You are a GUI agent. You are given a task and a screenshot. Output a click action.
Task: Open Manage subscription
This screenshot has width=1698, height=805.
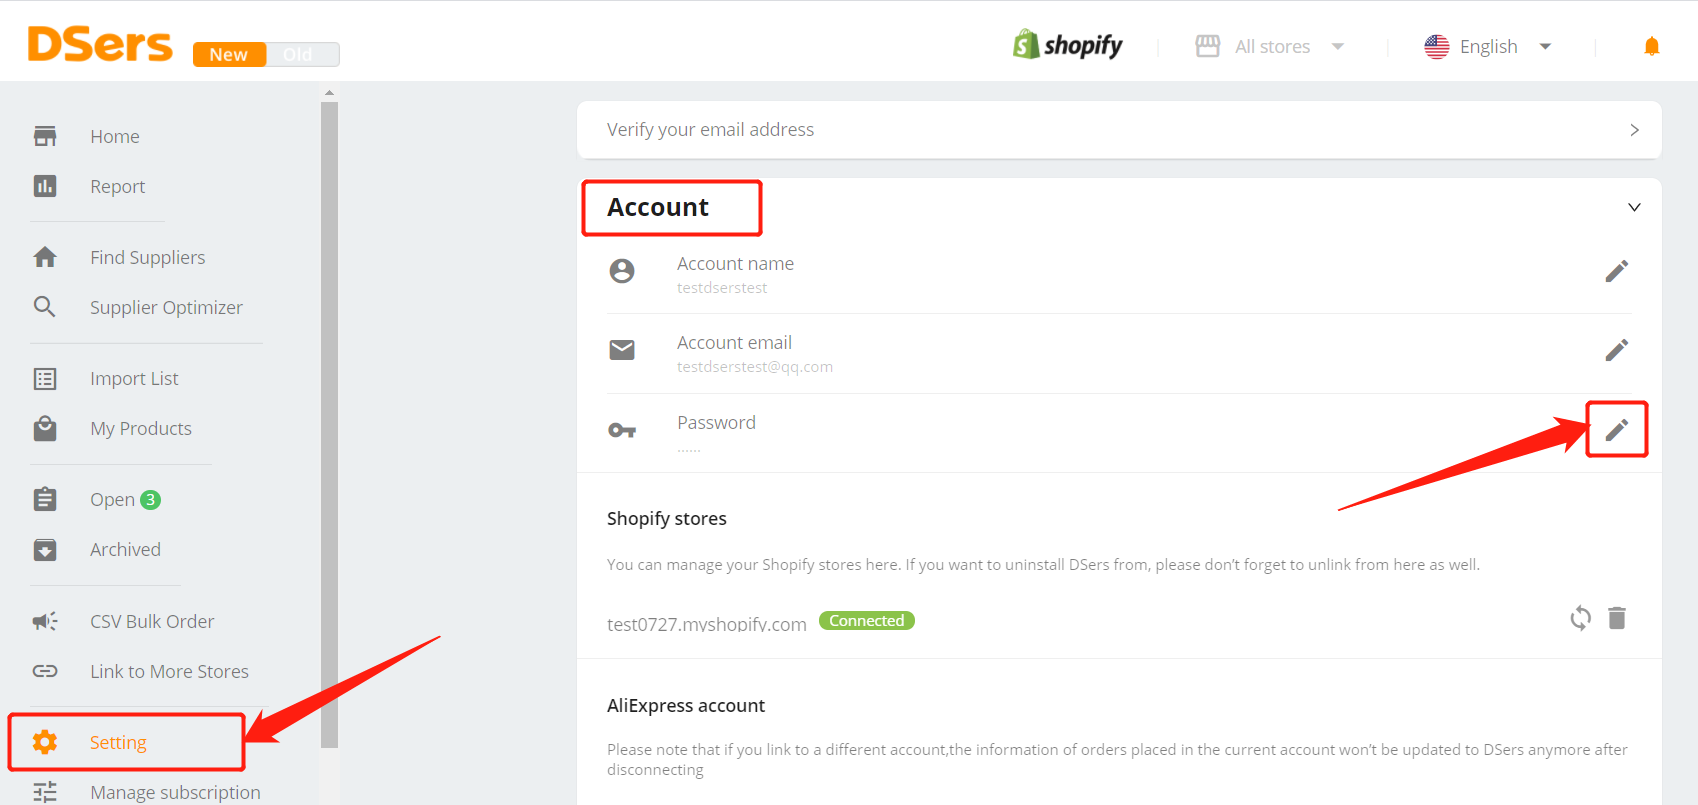coord(175,792)
